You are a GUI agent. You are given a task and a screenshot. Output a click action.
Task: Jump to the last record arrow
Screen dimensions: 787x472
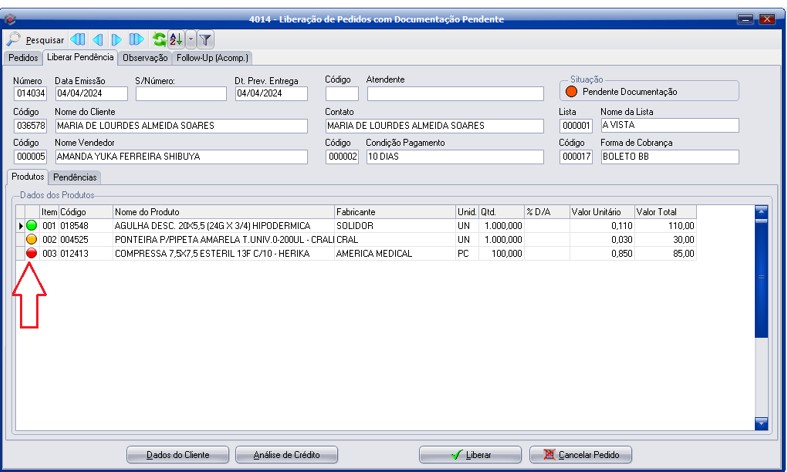137,40
